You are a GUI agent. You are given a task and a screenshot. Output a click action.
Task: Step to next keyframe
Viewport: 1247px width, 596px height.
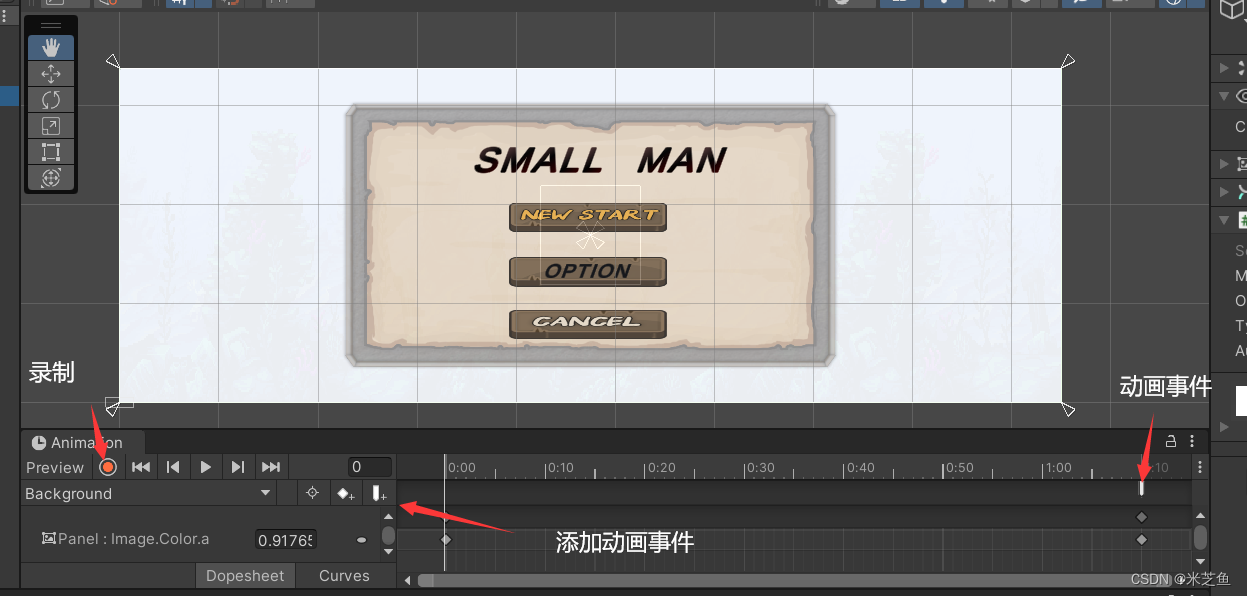(237, 467)
